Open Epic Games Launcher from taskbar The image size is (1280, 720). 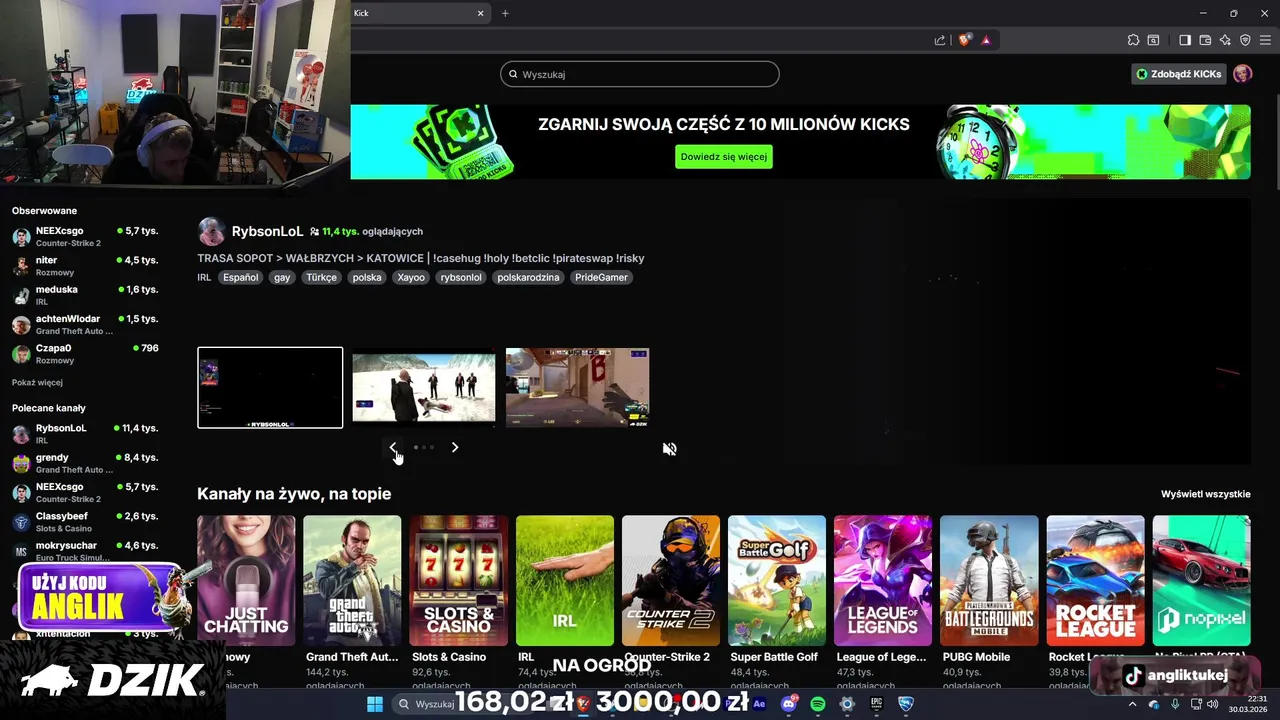pyautogui.click(x=876, y=704)
